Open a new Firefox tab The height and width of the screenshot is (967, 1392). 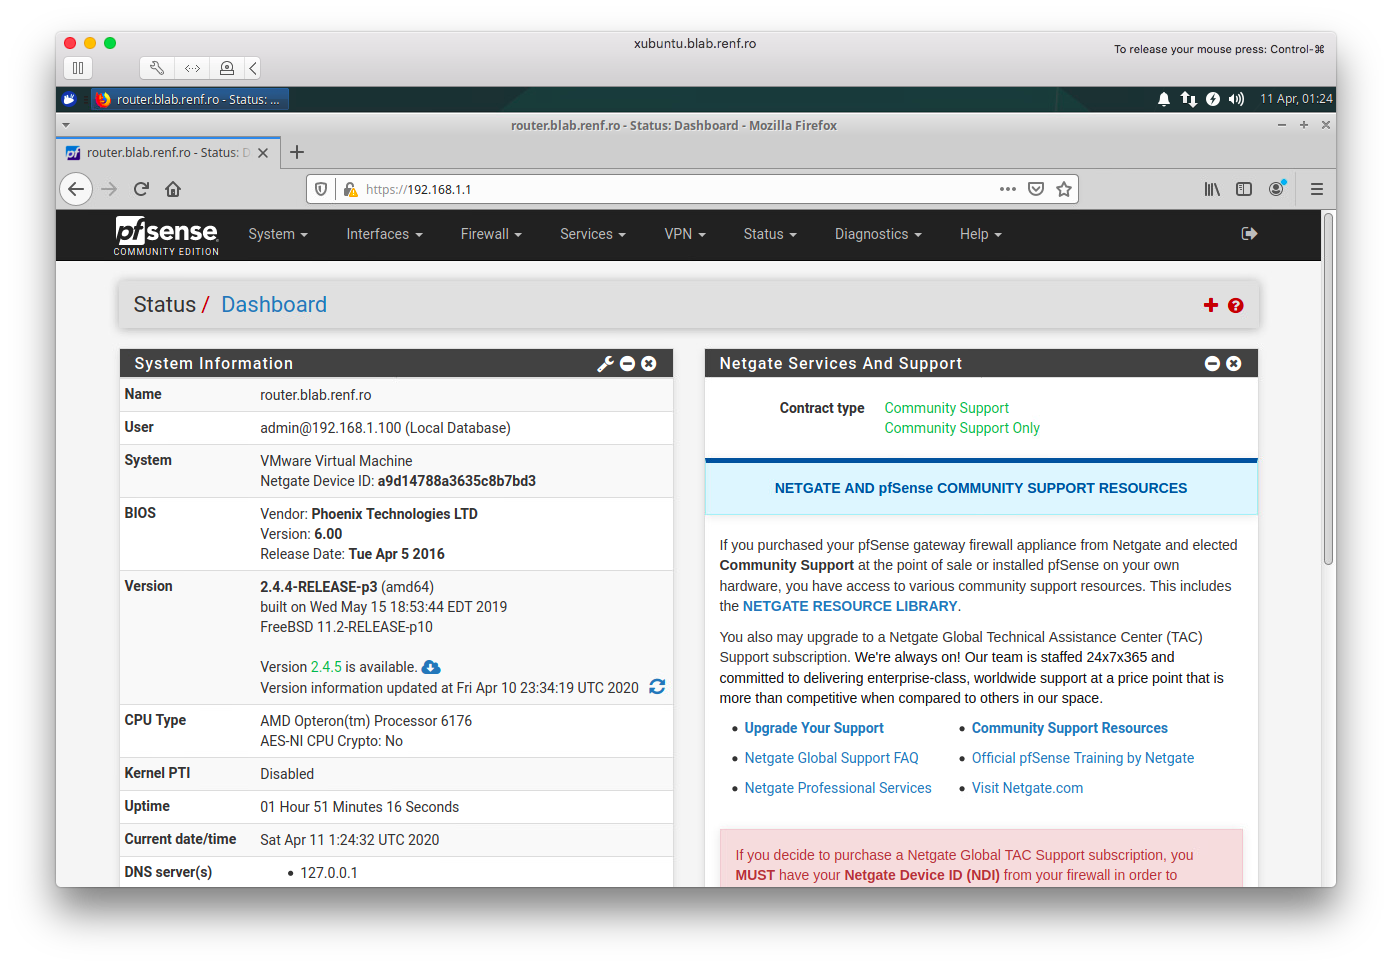[x=297, y=152]
